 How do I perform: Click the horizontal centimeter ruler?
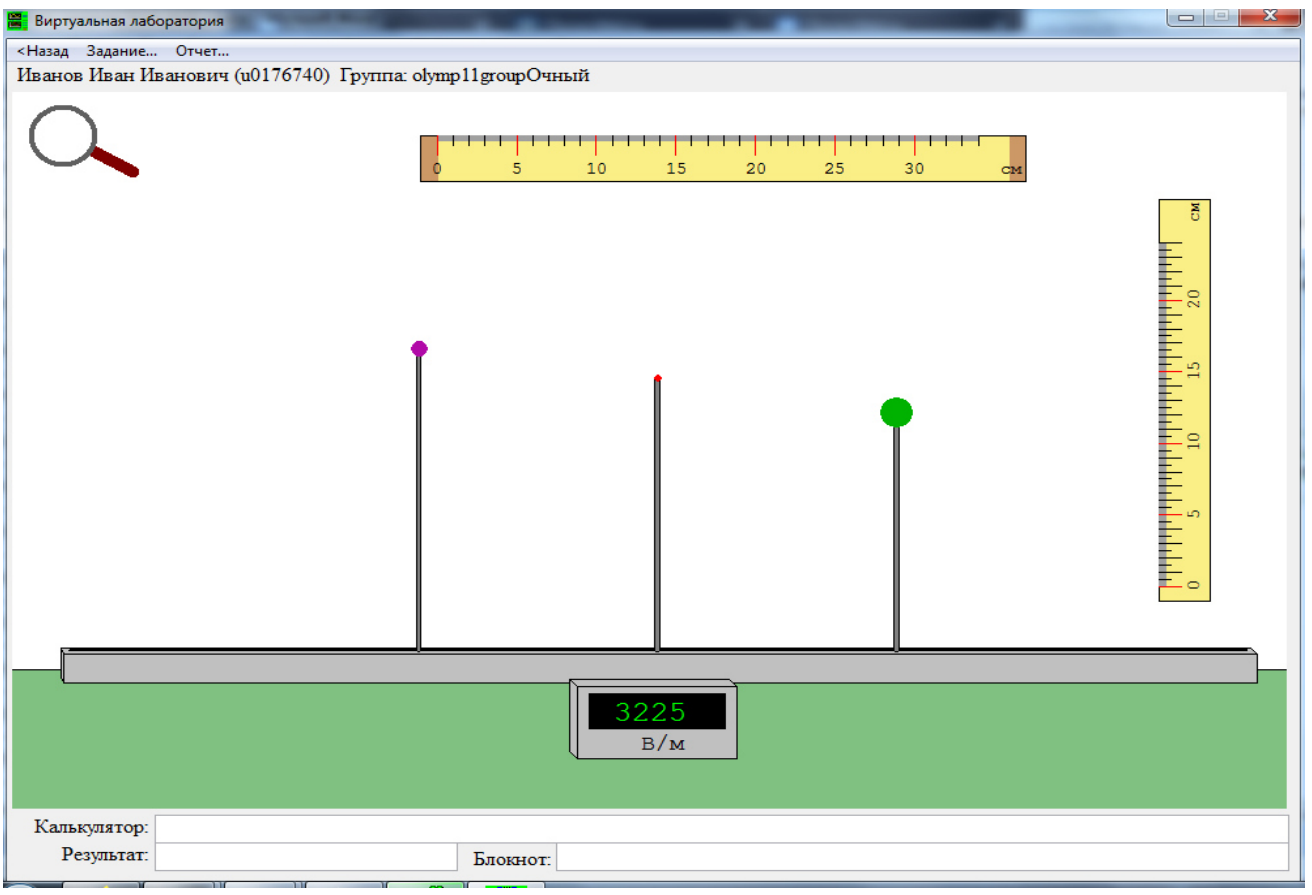tap(723, 158)
